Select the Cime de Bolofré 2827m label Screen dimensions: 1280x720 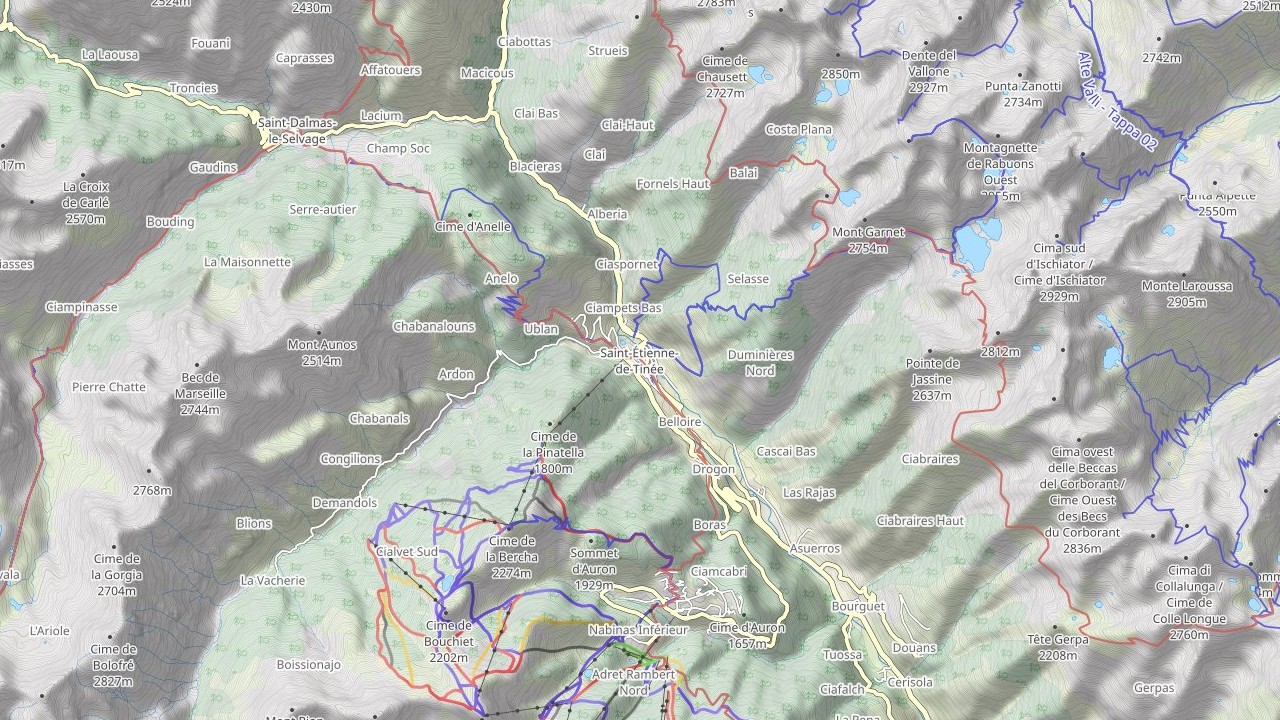click(114, 665)
